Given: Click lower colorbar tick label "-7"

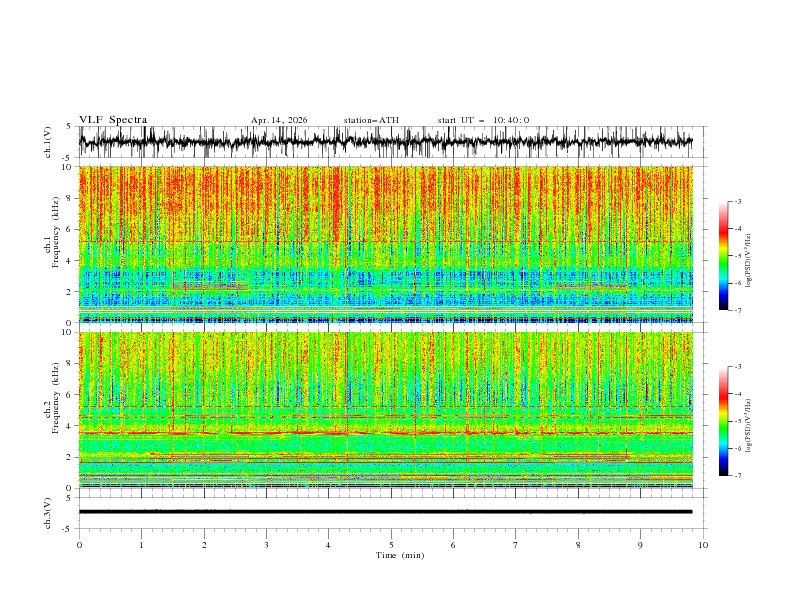Looking at the screenshot, I should pos(738,475).
